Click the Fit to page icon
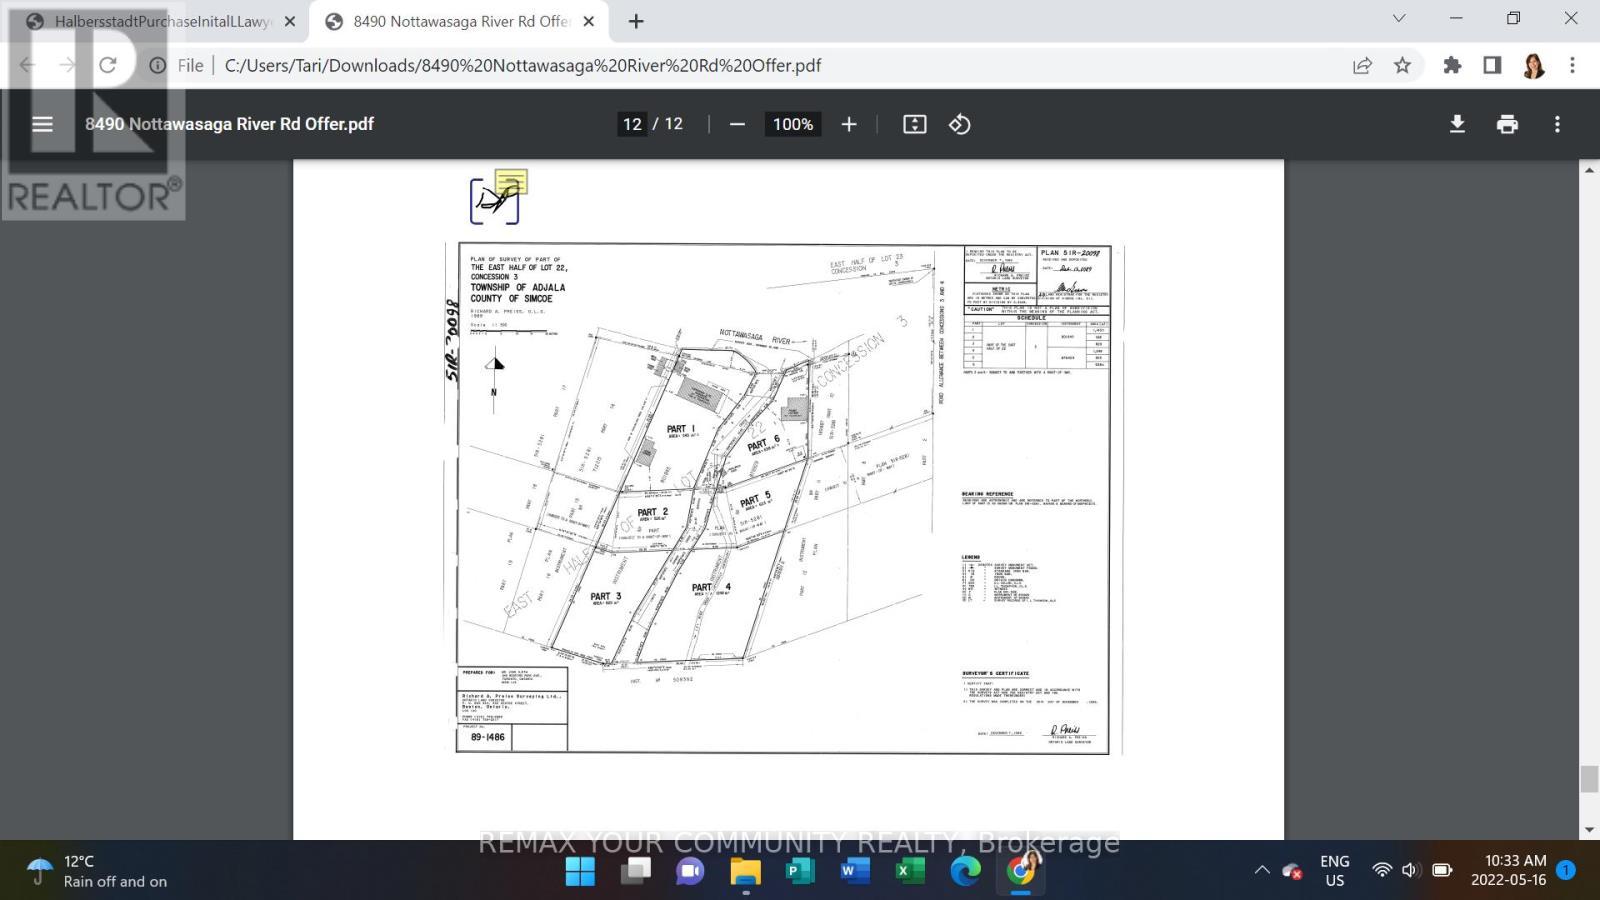 pyautogui.click(x=915, y=124)
